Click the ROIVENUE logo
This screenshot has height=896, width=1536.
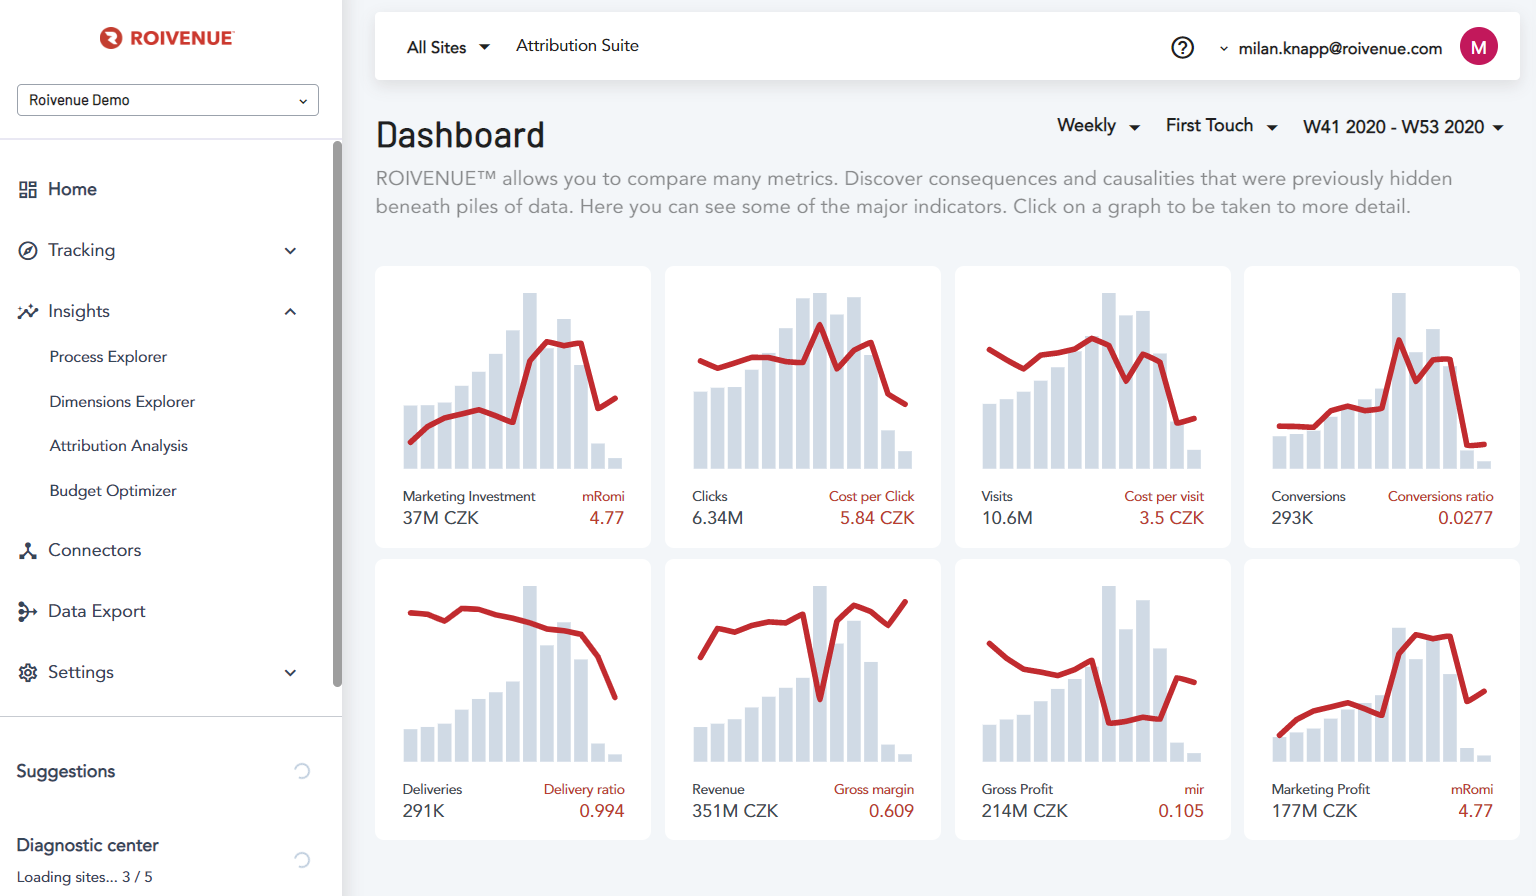[x=167, y=38]
